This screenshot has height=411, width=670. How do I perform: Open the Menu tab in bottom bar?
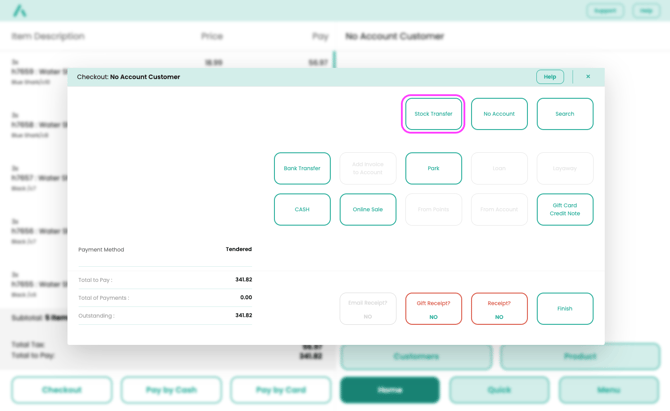(x=608, y=390)
